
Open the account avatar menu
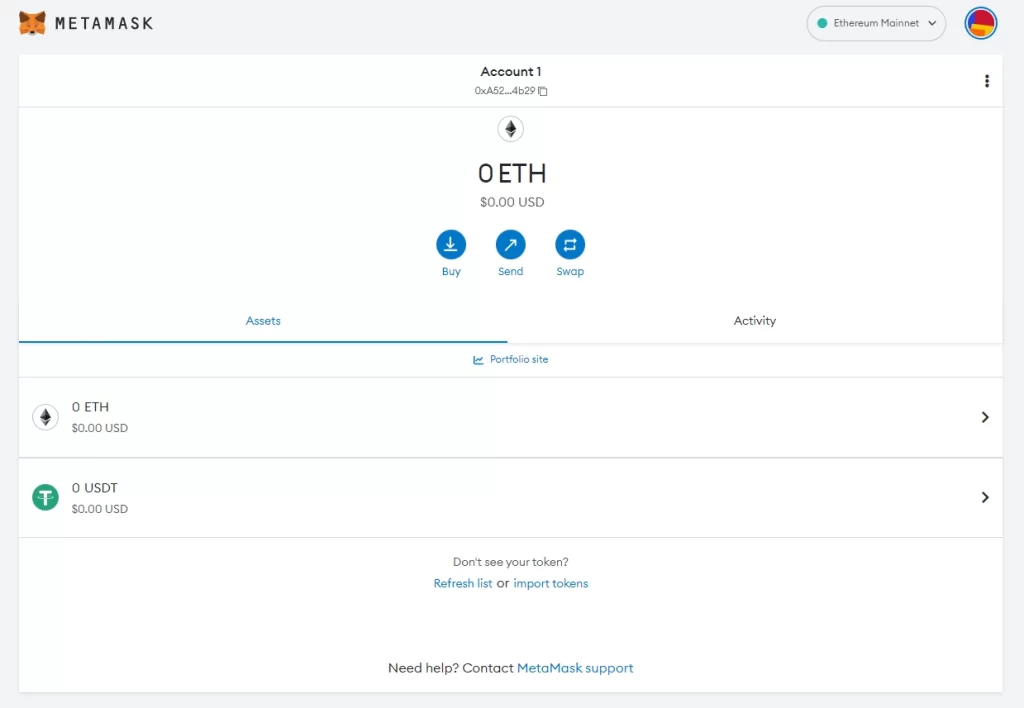click(980, 23)
